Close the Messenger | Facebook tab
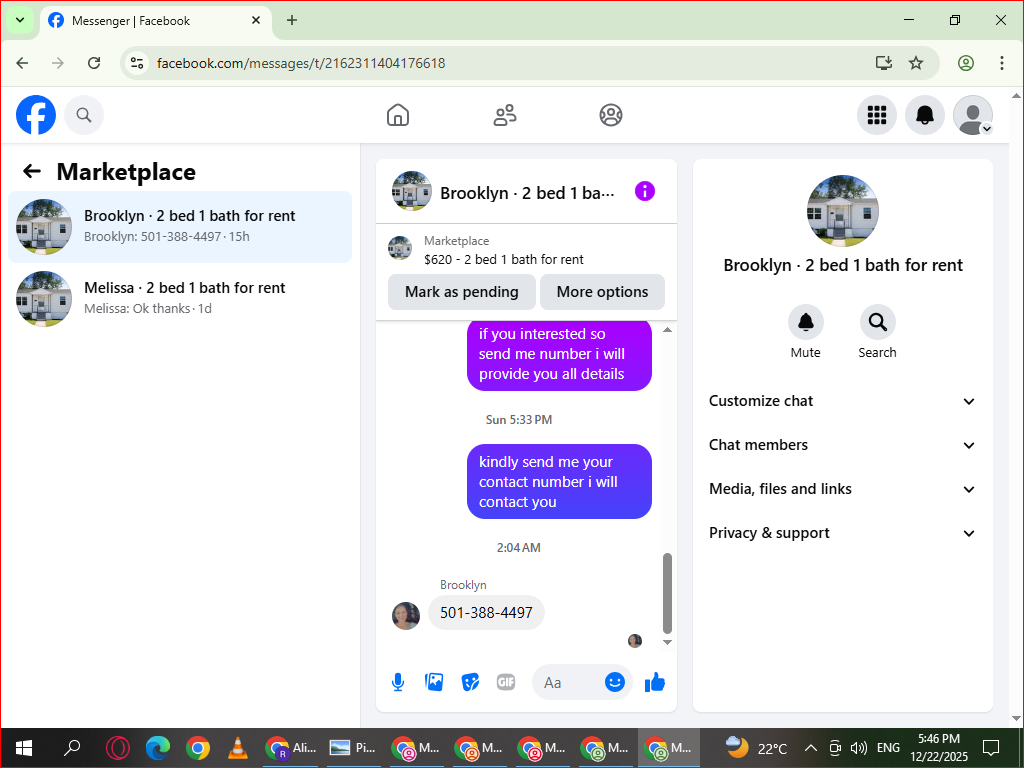The image size is (1024, 768). click(x=256, y=20)
